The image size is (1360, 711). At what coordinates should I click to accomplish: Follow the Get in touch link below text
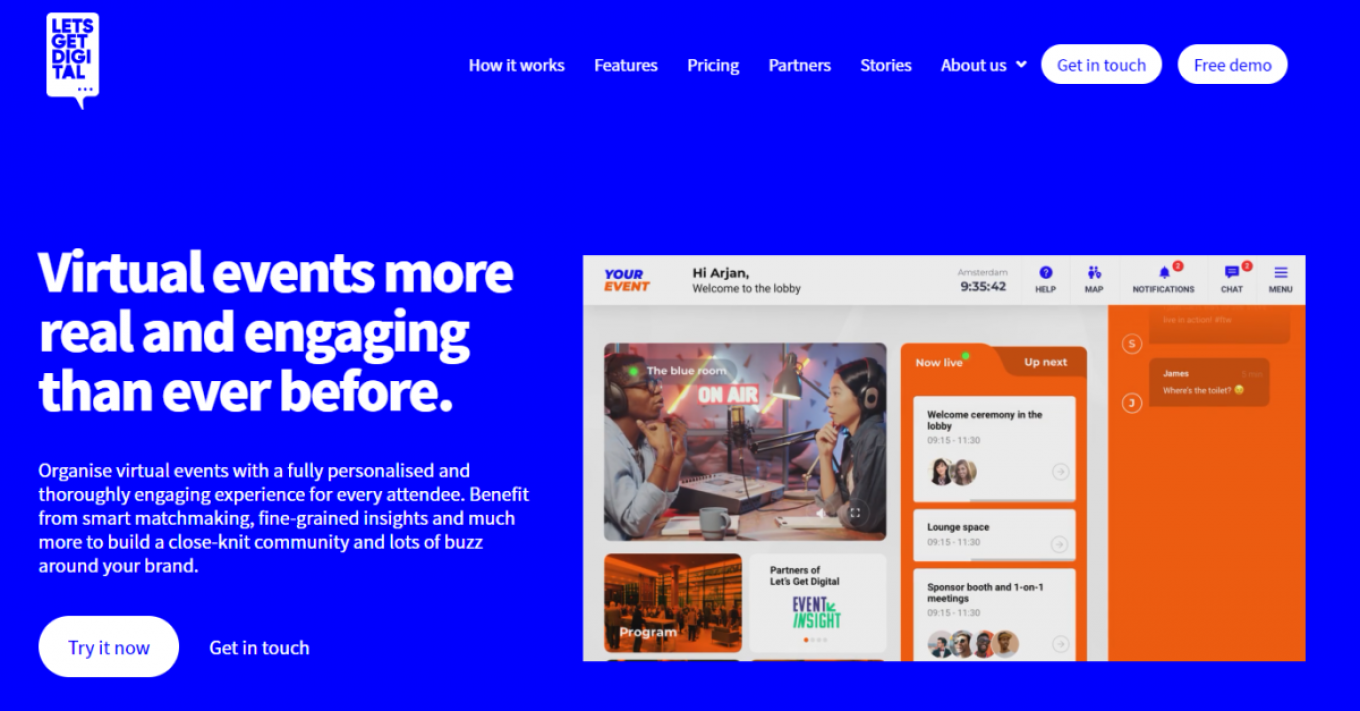tap(259, 647)
